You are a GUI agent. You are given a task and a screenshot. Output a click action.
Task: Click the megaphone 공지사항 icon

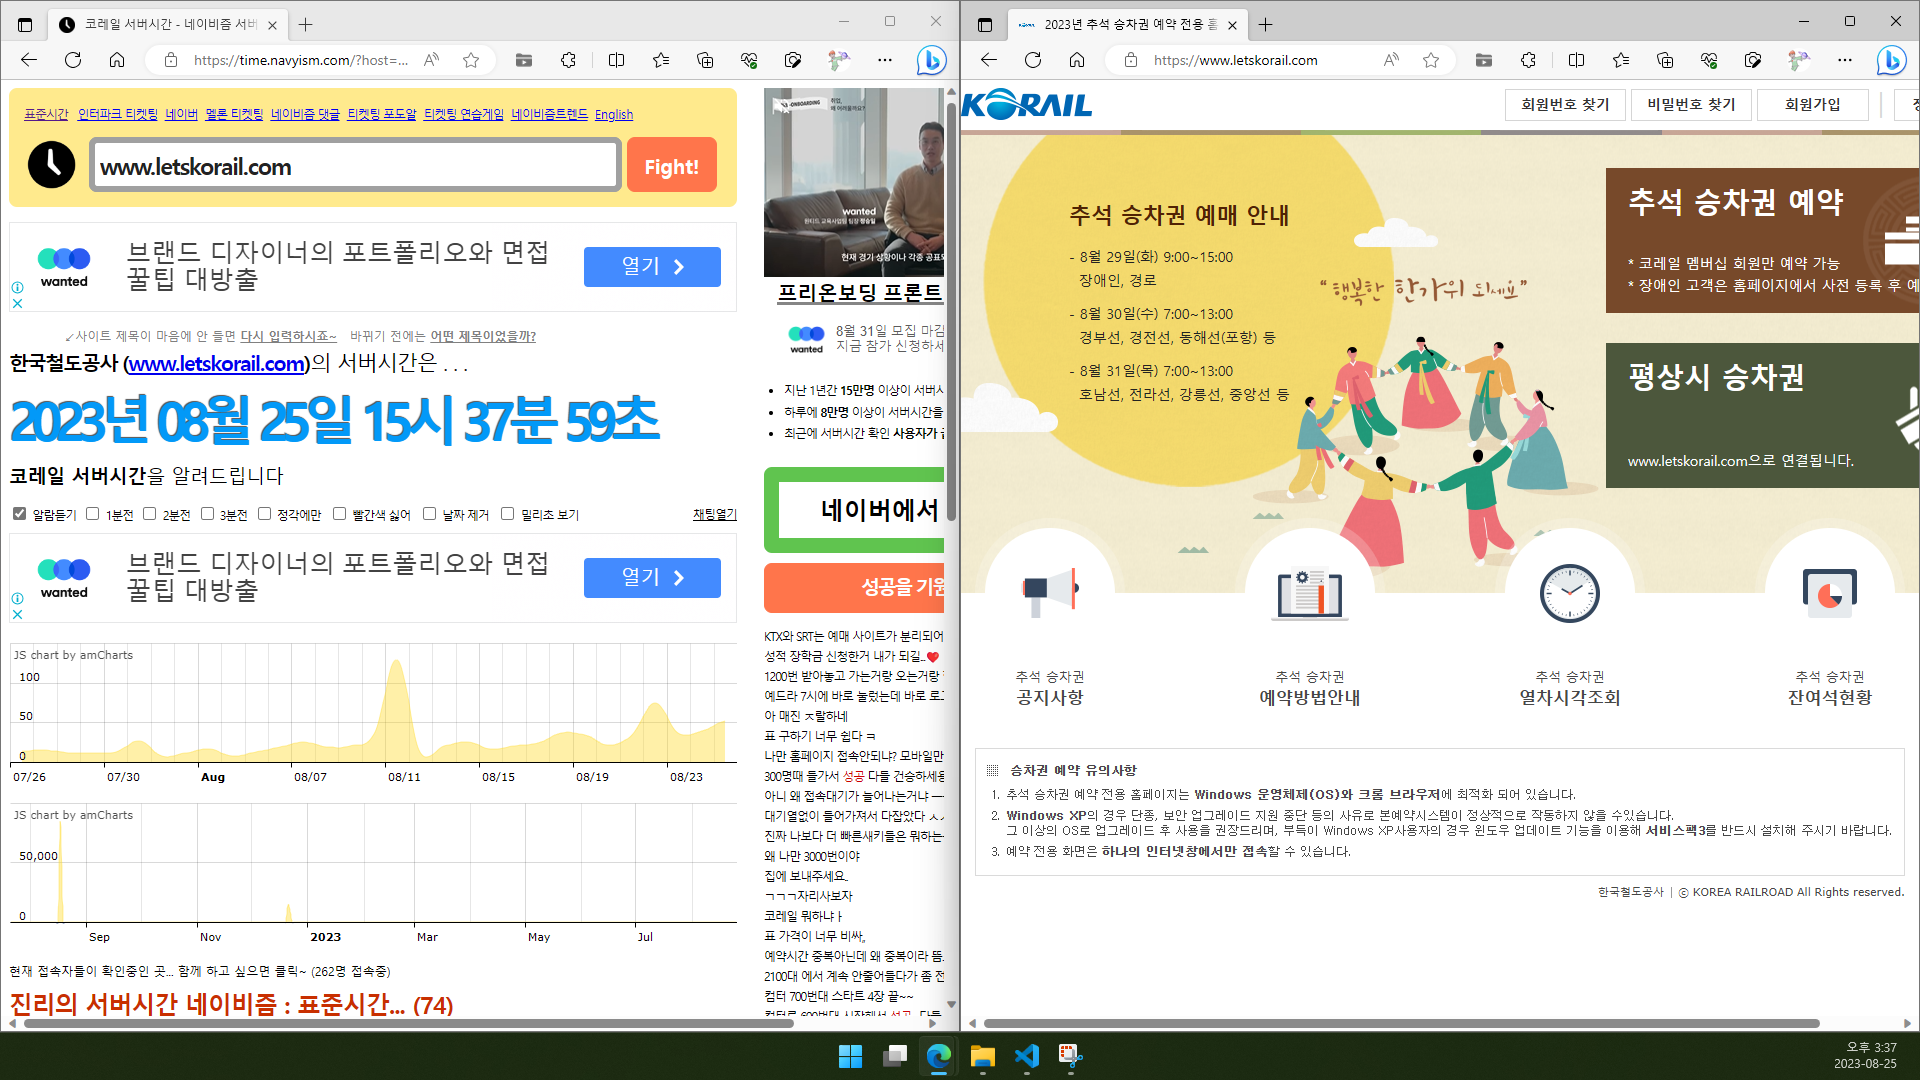pyautogui.click(x=1049, y=592)
